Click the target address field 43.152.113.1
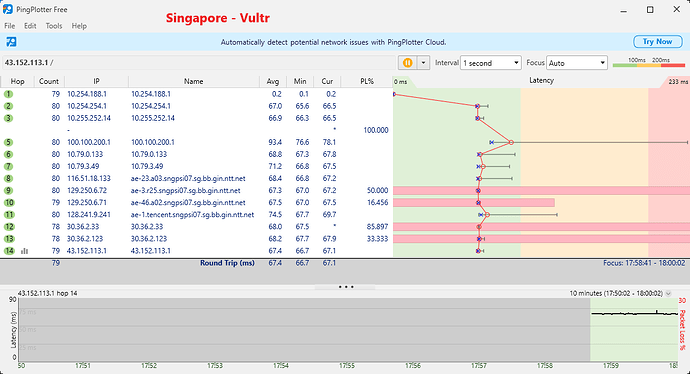The height and width of the screenshot is (374, 690). [x=198, y=62]
